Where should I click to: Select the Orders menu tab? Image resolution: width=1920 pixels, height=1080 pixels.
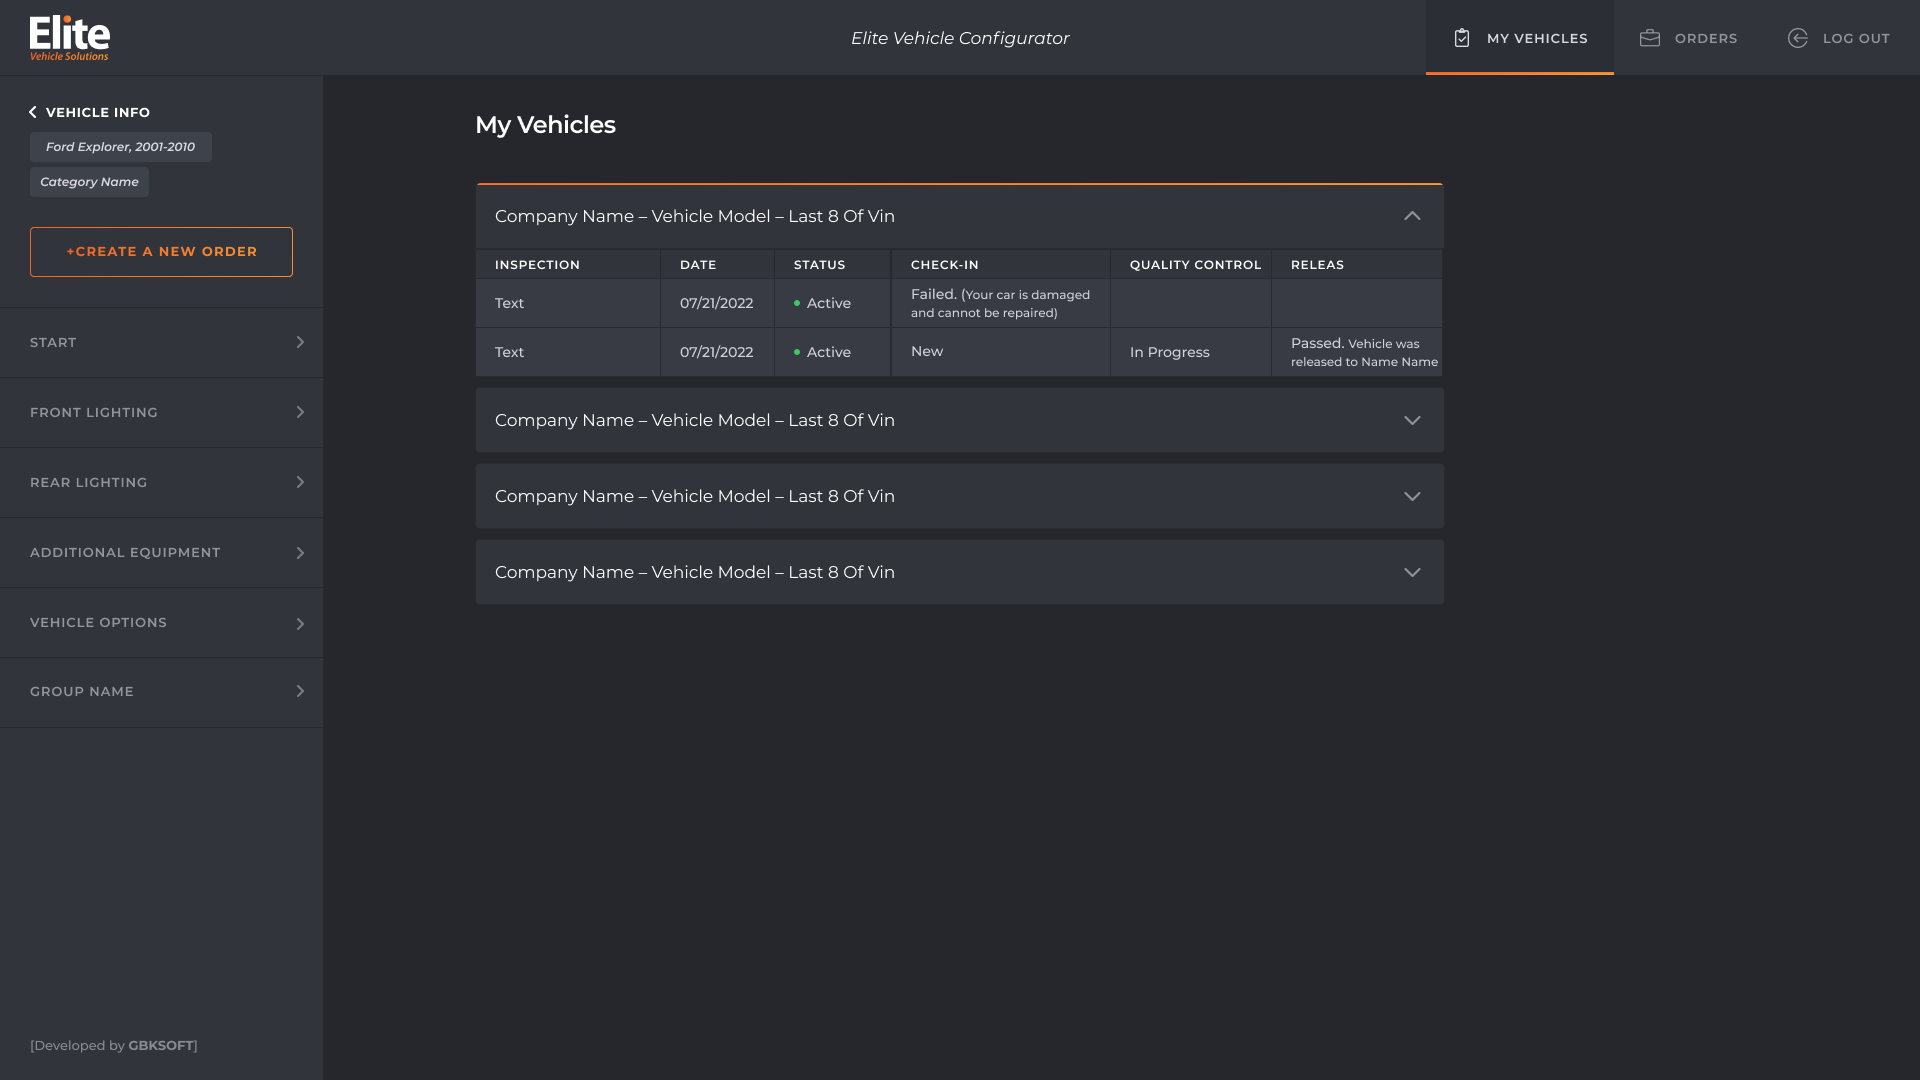click(x=1688, y=37)
